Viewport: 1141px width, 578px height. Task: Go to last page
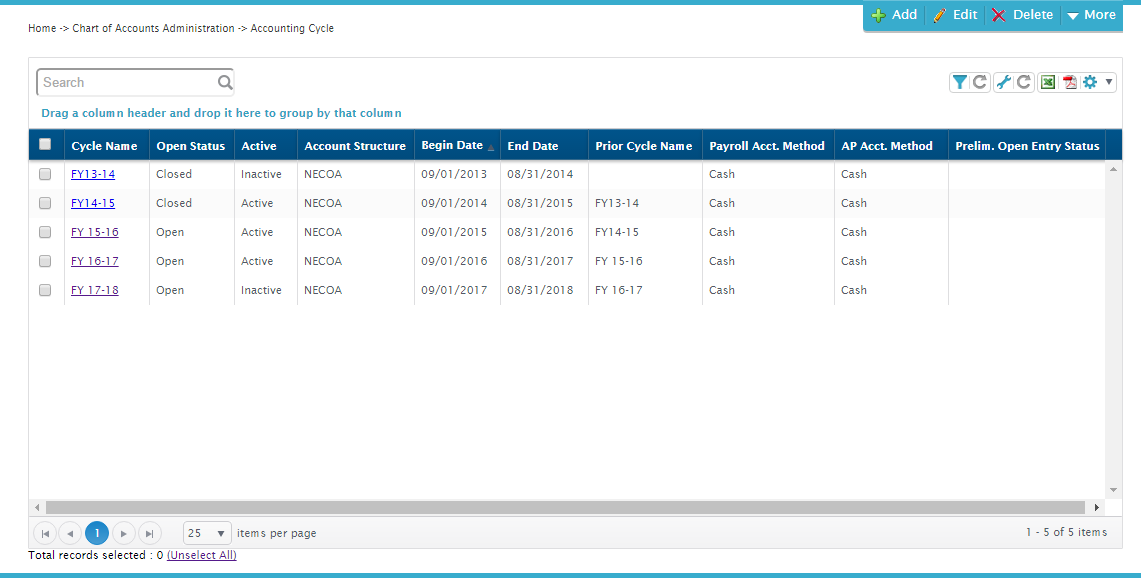tap(149, 534)
